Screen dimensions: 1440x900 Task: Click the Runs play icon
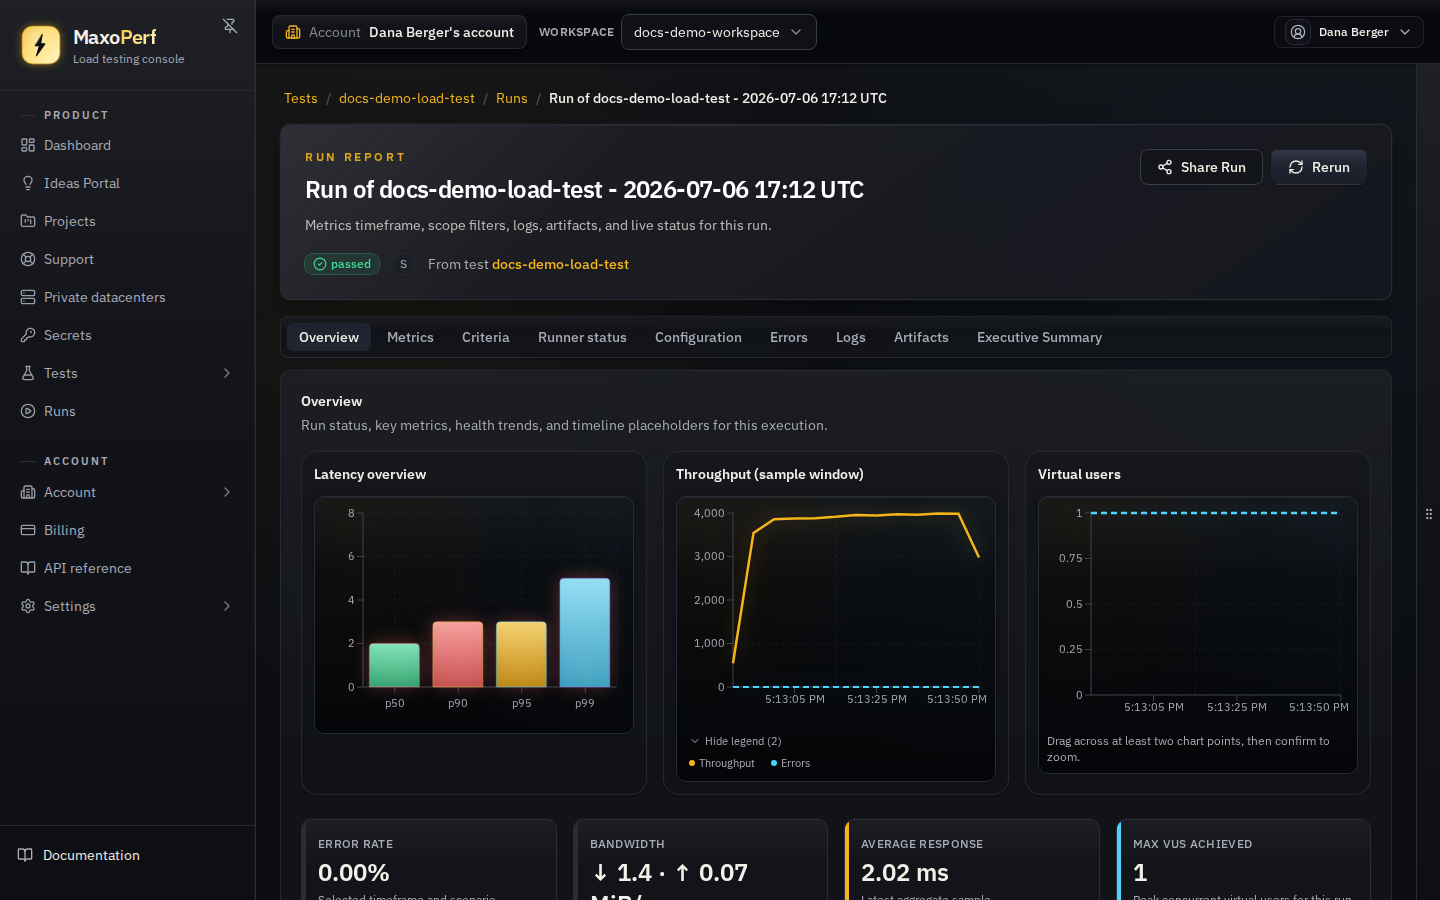[28, 411]
